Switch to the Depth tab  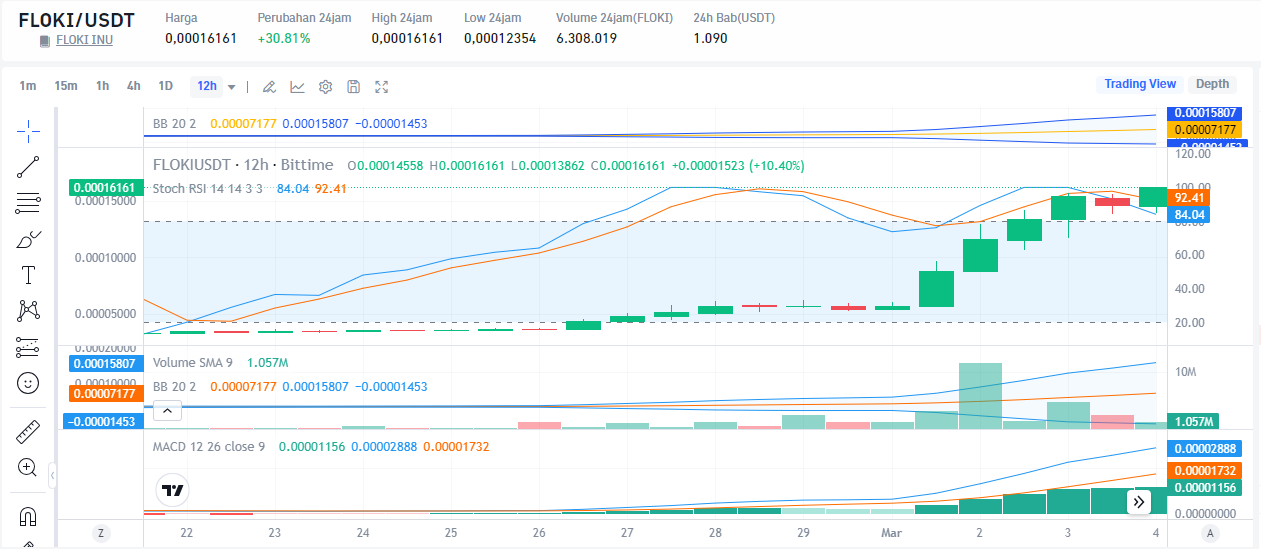tap(1213, 84)
